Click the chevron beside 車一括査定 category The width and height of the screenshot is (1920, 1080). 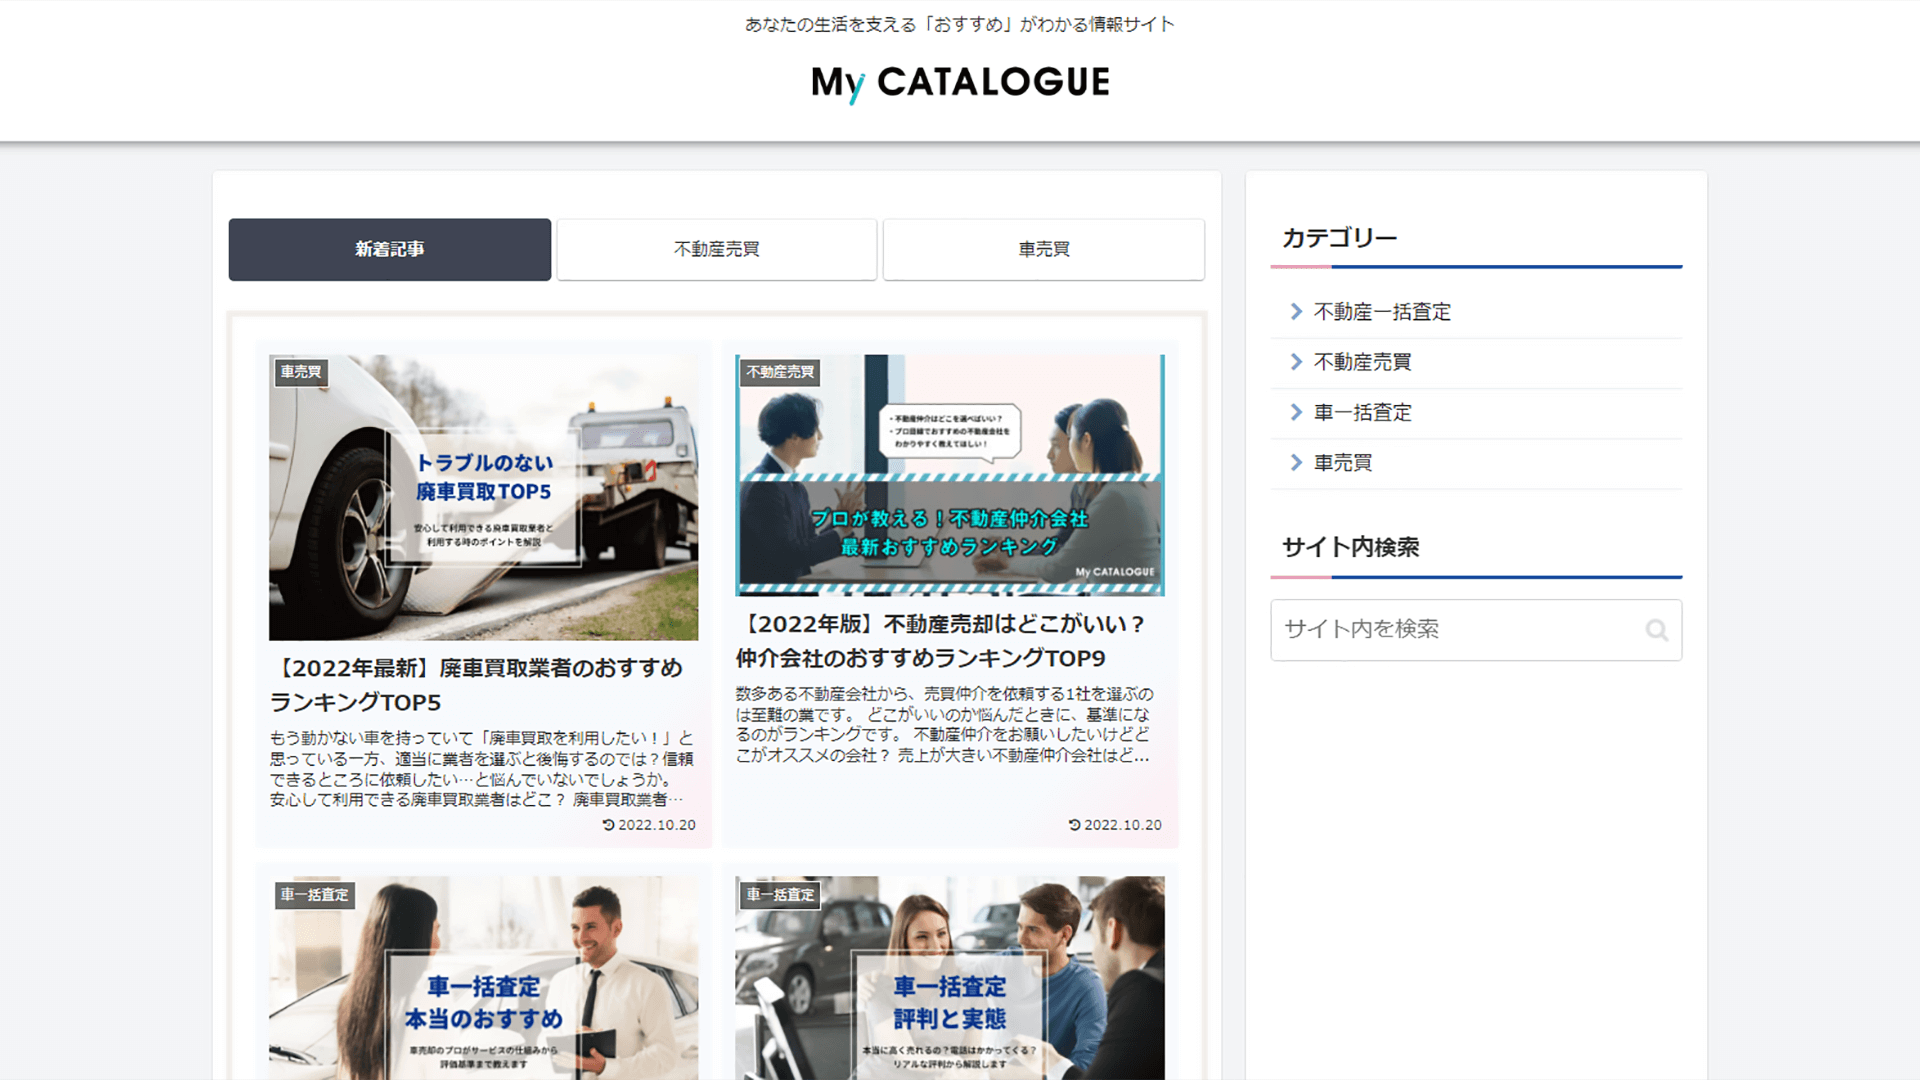(1296, 412)
